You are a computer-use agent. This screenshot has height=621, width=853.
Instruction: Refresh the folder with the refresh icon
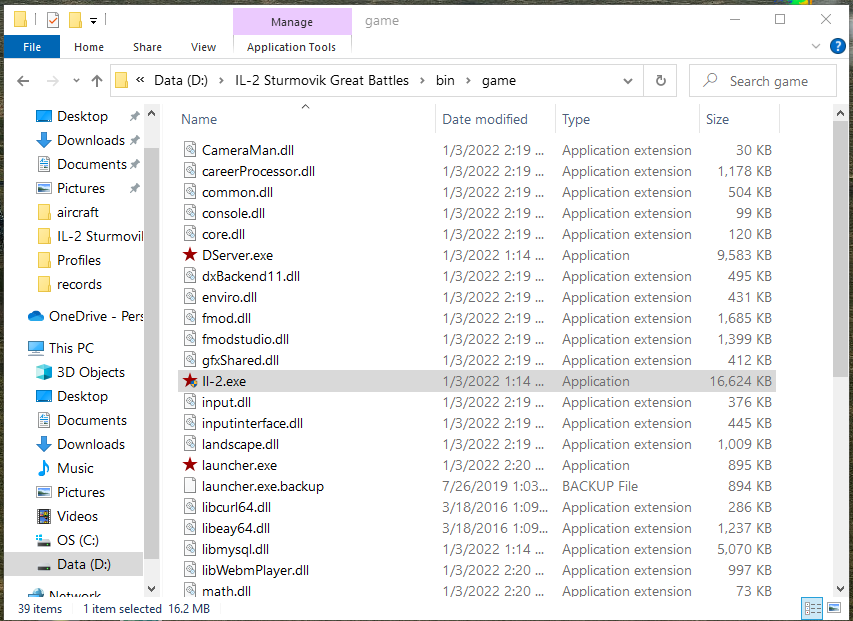[x=659, y=79]
